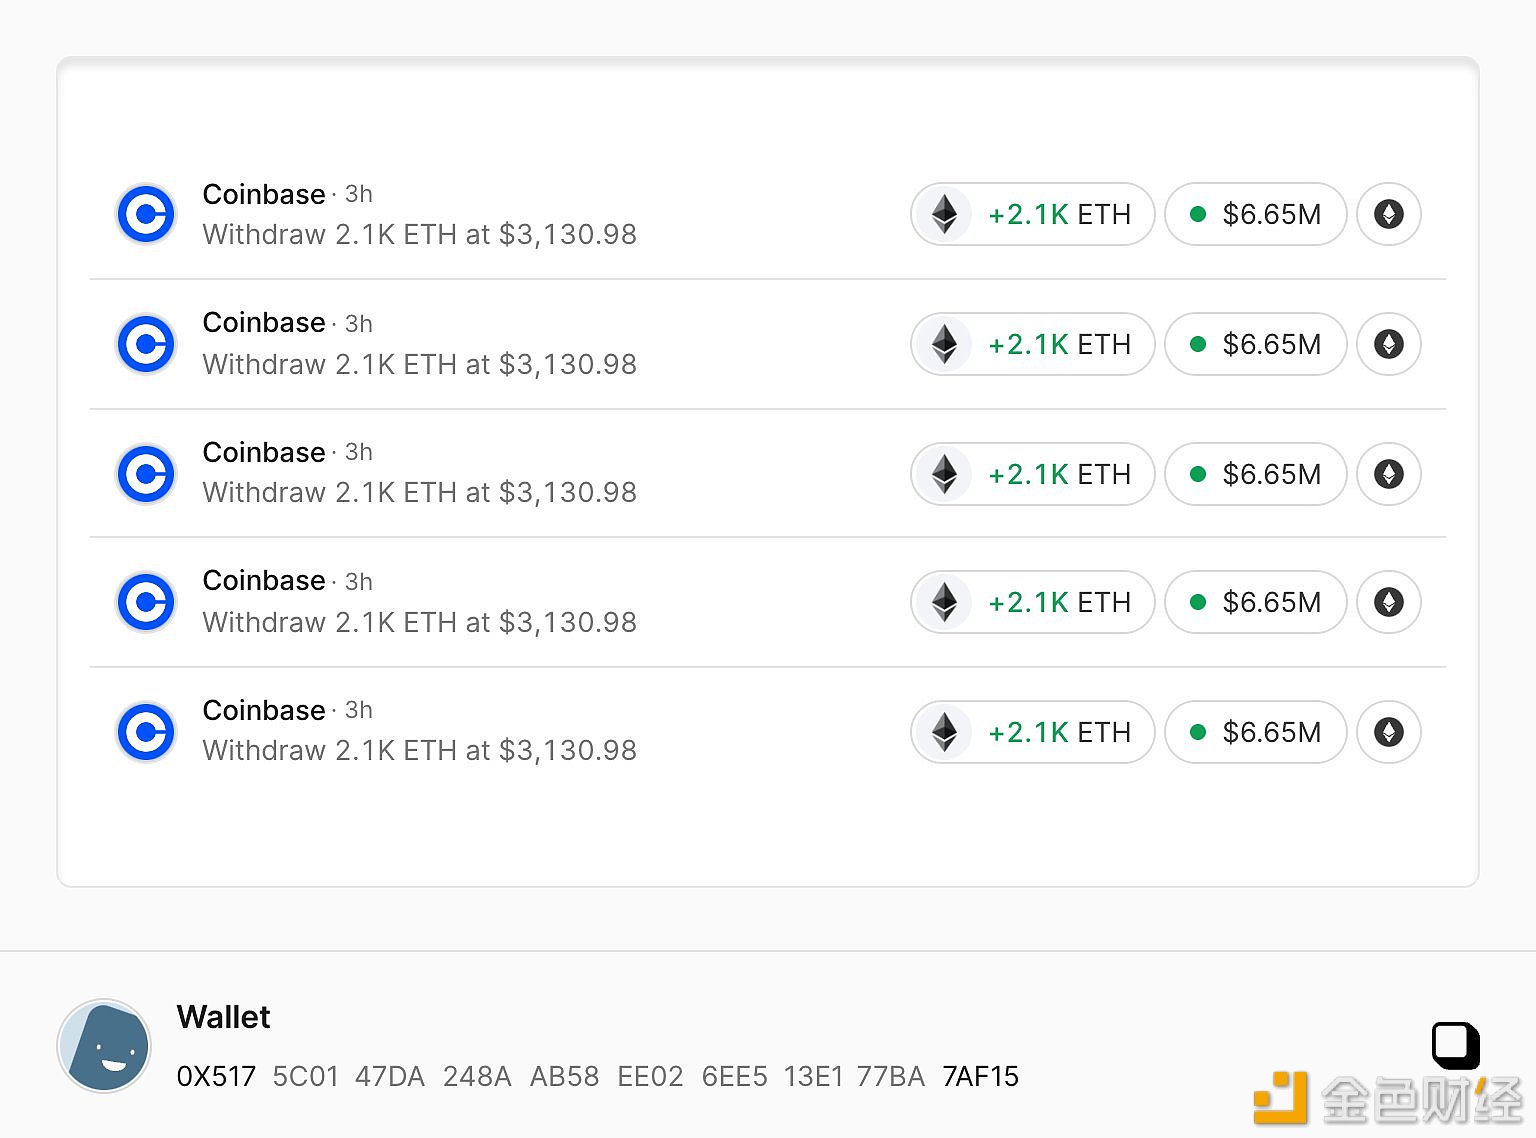Click the '3h' timestamp in the first row

click(x=359, y=194)
